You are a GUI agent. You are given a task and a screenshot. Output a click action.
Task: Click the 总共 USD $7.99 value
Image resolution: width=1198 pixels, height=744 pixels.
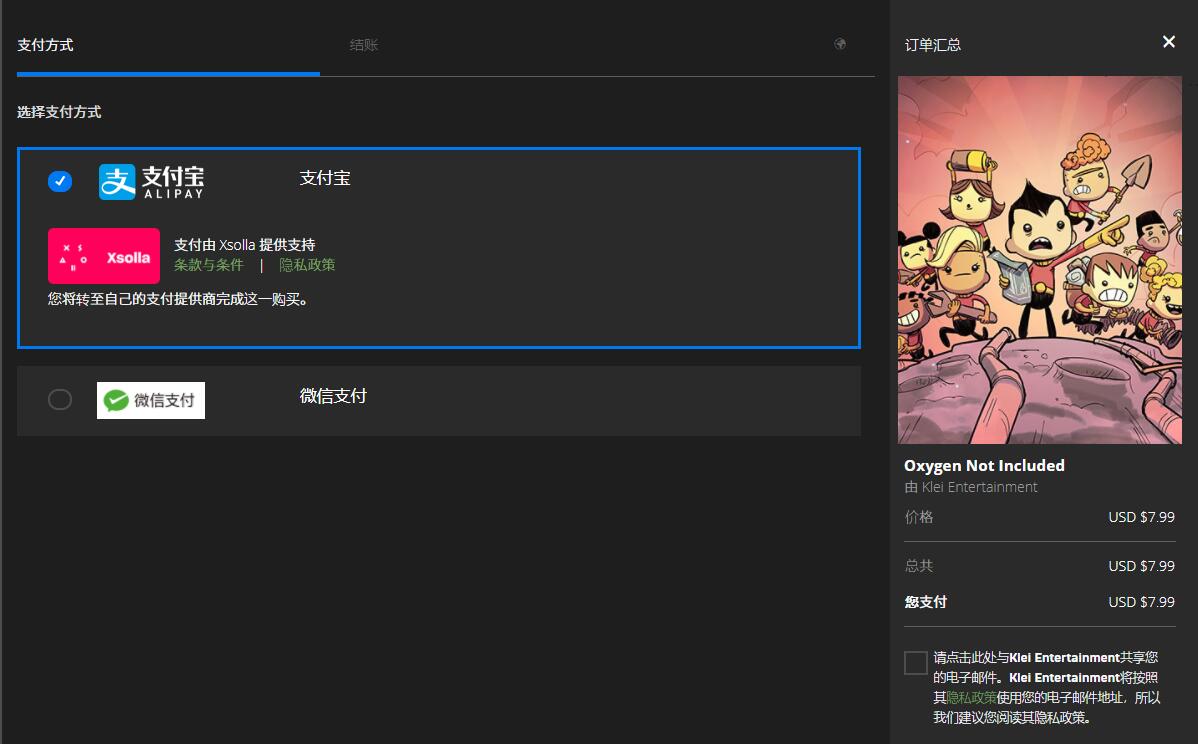coord(1141,566)
